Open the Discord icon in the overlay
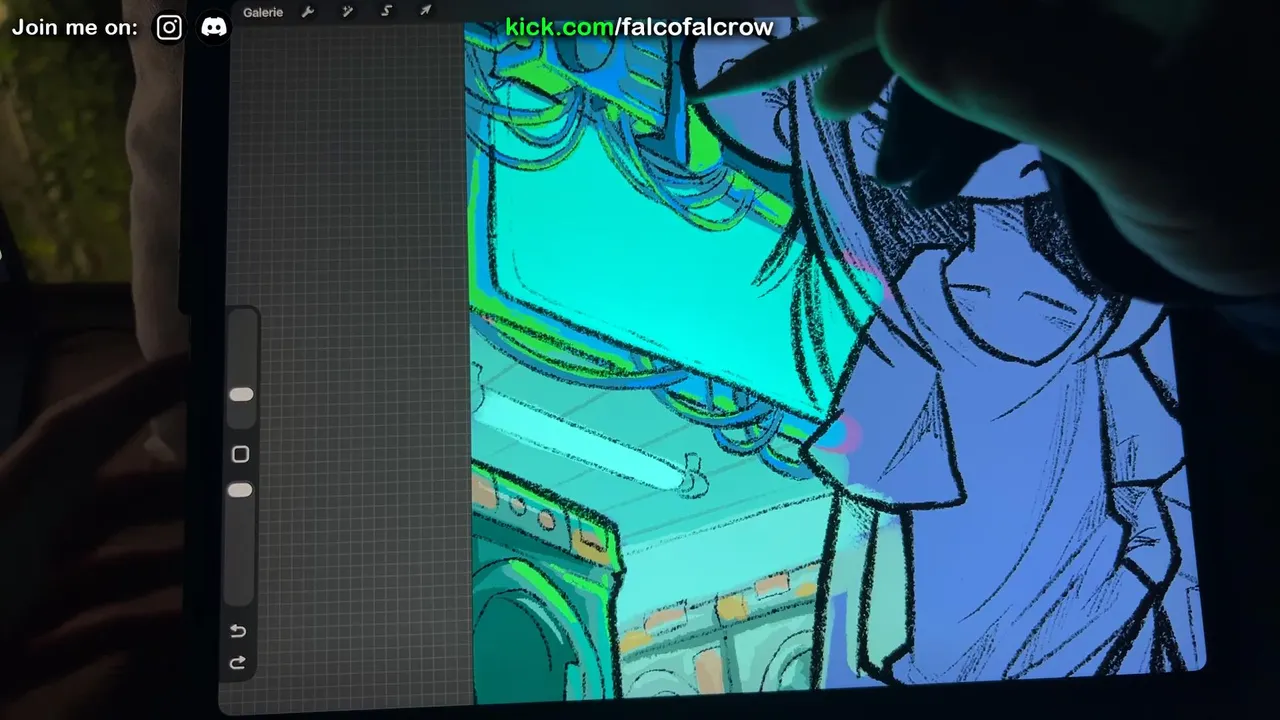The height and width of the screenshot is (720, 1280). point(213,27)
